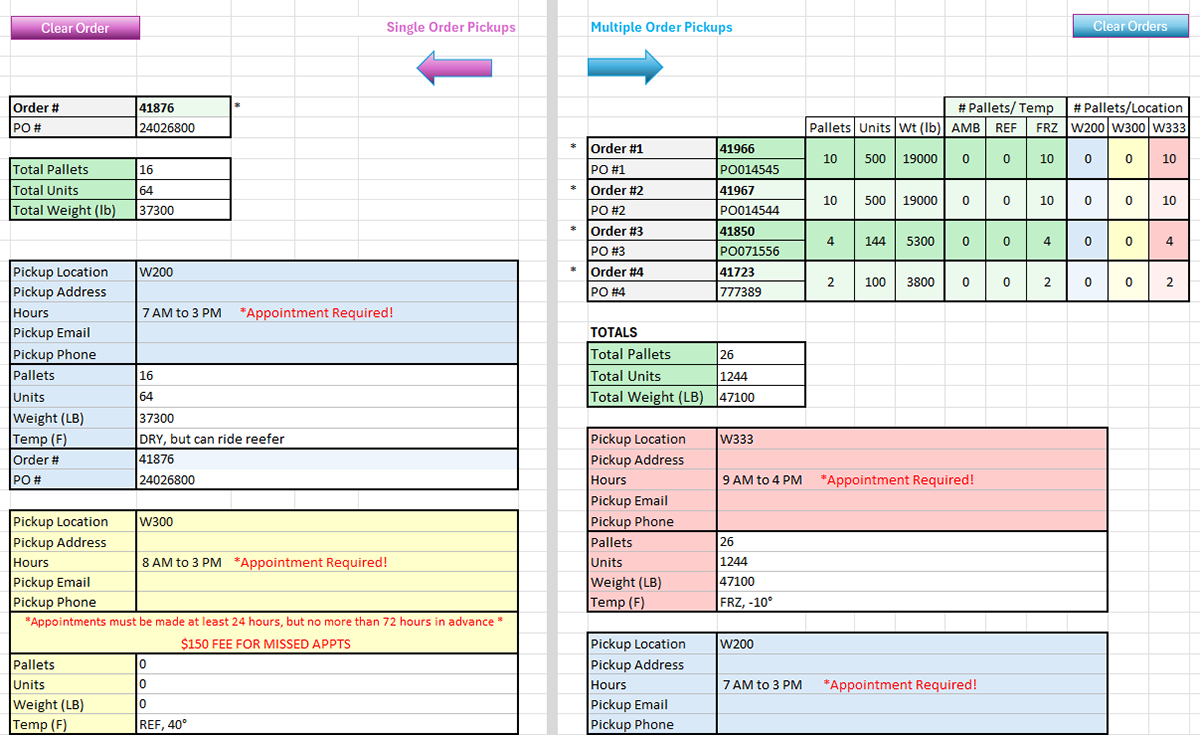Click the Clear Order button
The height and width of the screenshot is (735, 1200).
pos(75,28)
